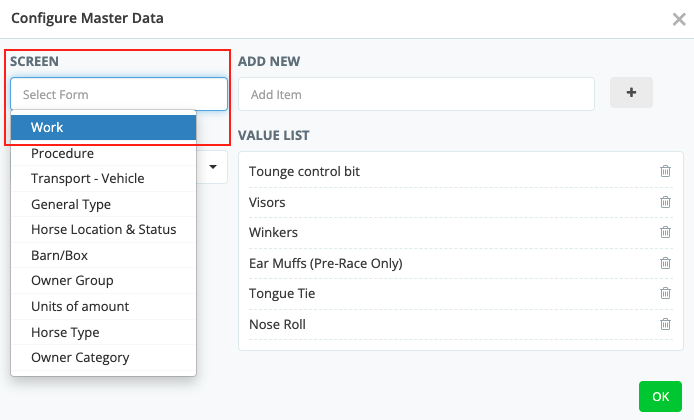Choose Work from the form list
The height and width of the screenshot is (420, 694).
(x=103, y=127)
